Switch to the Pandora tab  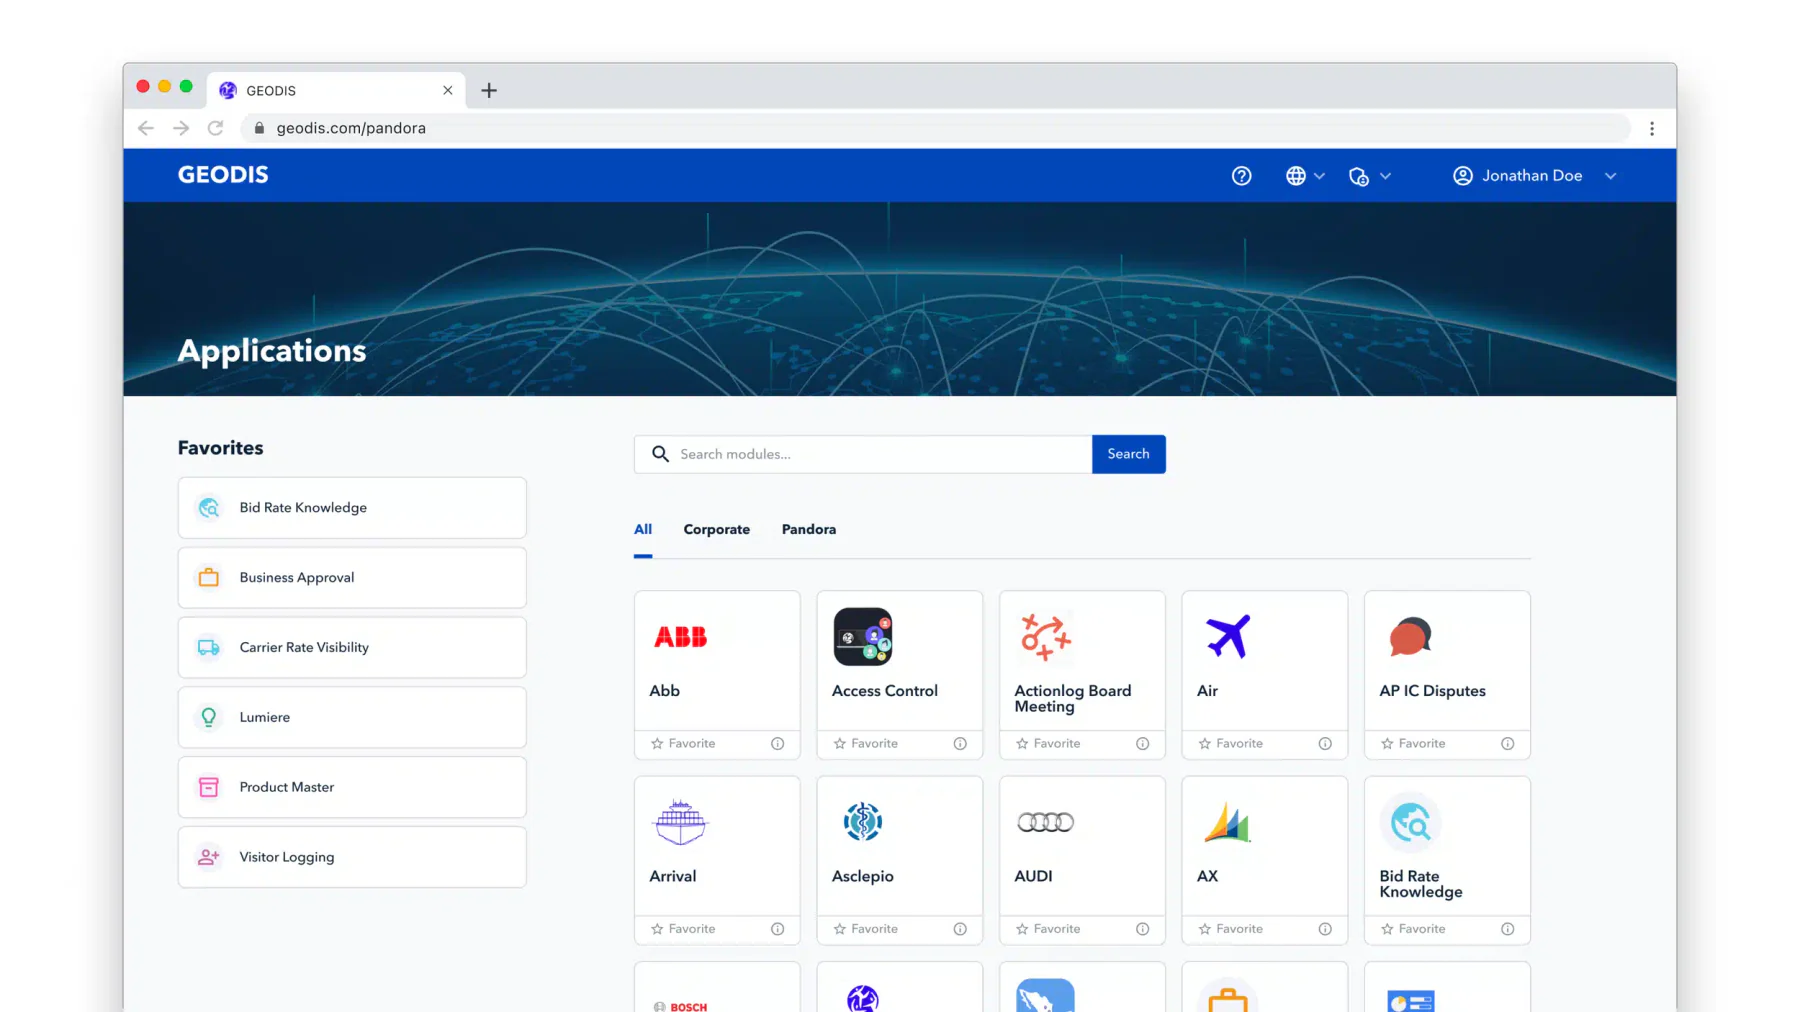coord(808,529)
